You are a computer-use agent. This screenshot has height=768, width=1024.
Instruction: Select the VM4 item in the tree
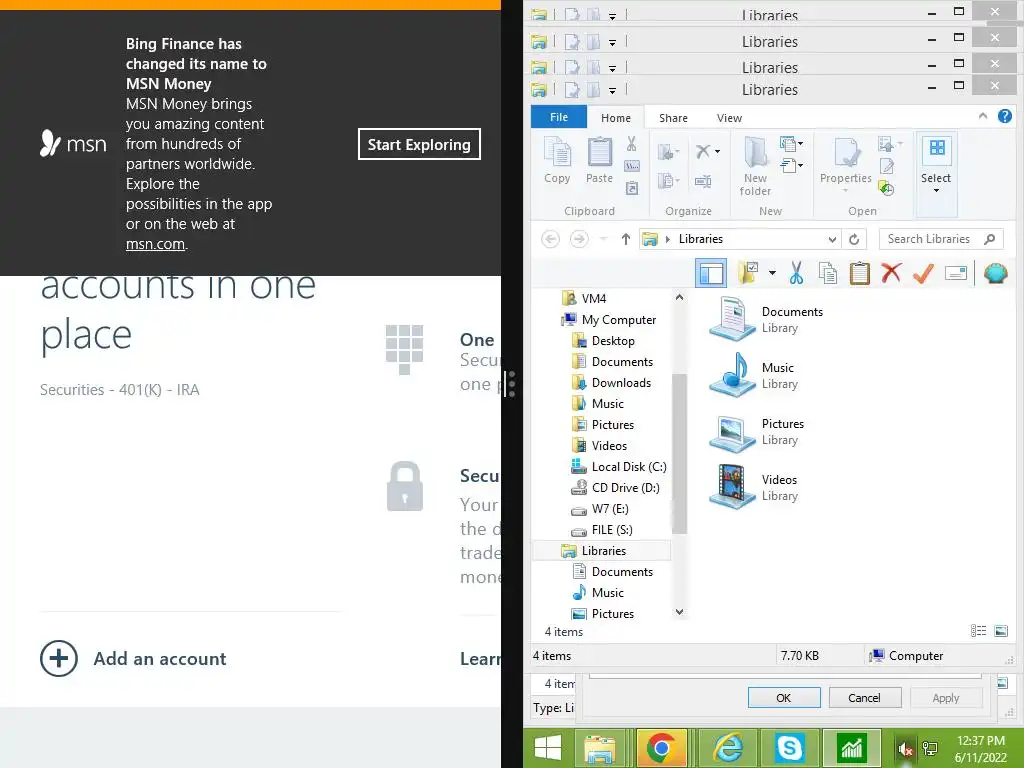(x=584, y=298)
